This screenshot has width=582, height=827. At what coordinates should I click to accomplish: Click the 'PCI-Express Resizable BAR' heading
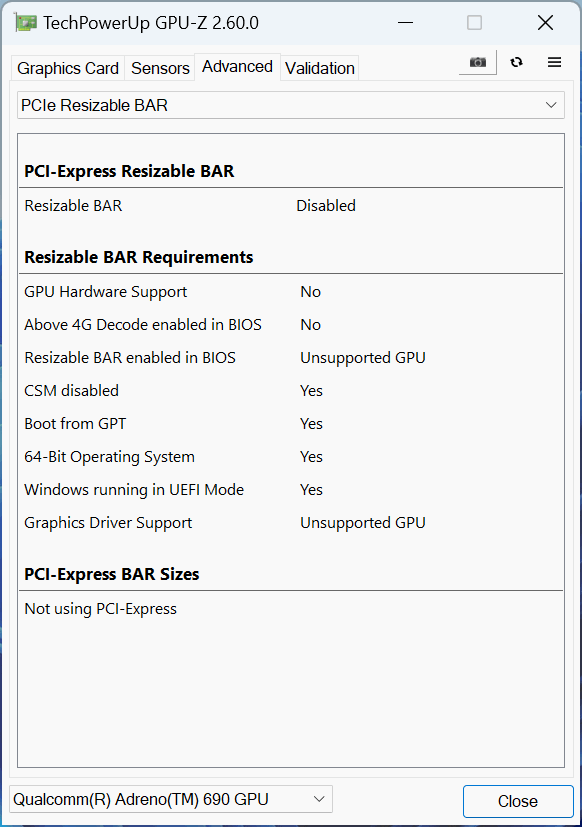pos(129,171)
